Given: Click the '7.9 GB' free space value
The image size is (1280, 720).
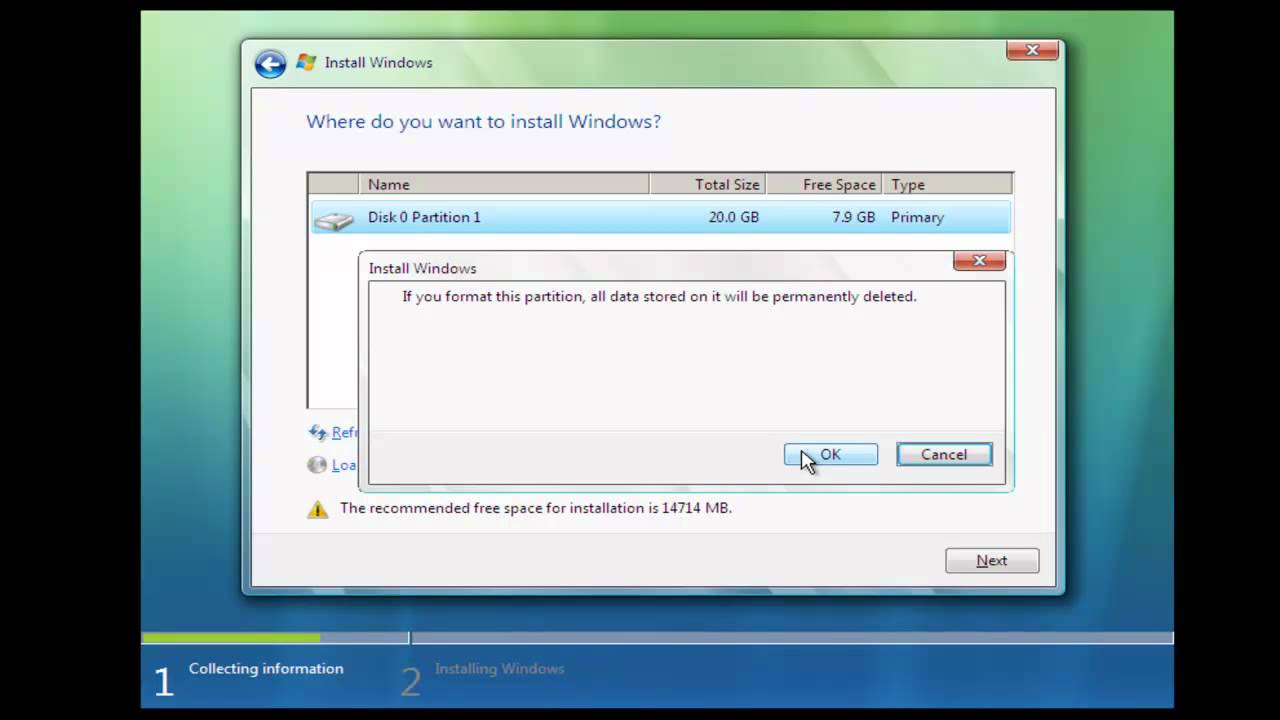Looking at the screenshot, I should (x=853, y=217).
